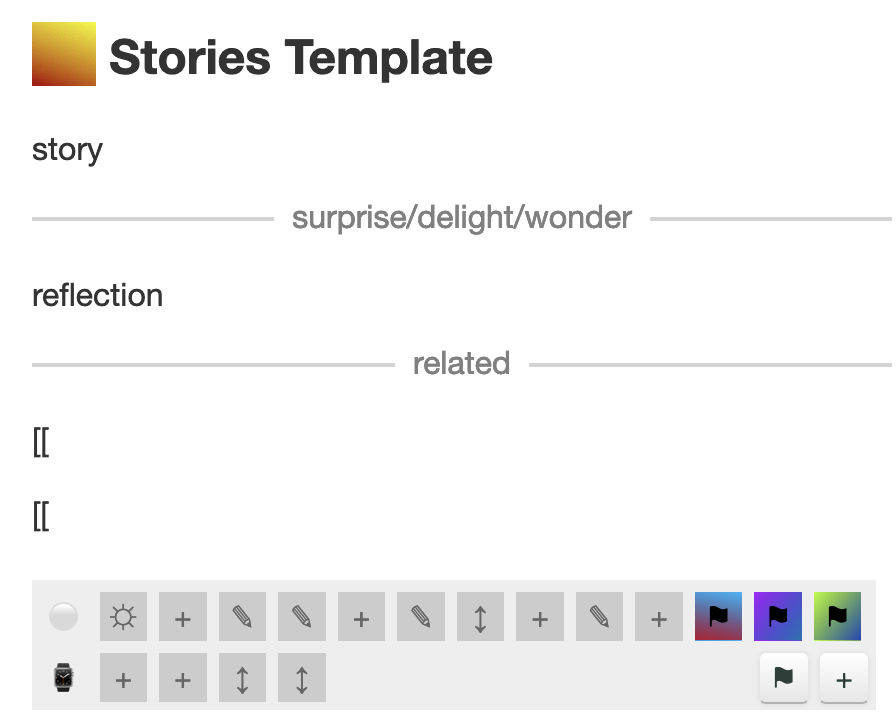Click the plus button next to sun icon

click(x=183, y=617)
